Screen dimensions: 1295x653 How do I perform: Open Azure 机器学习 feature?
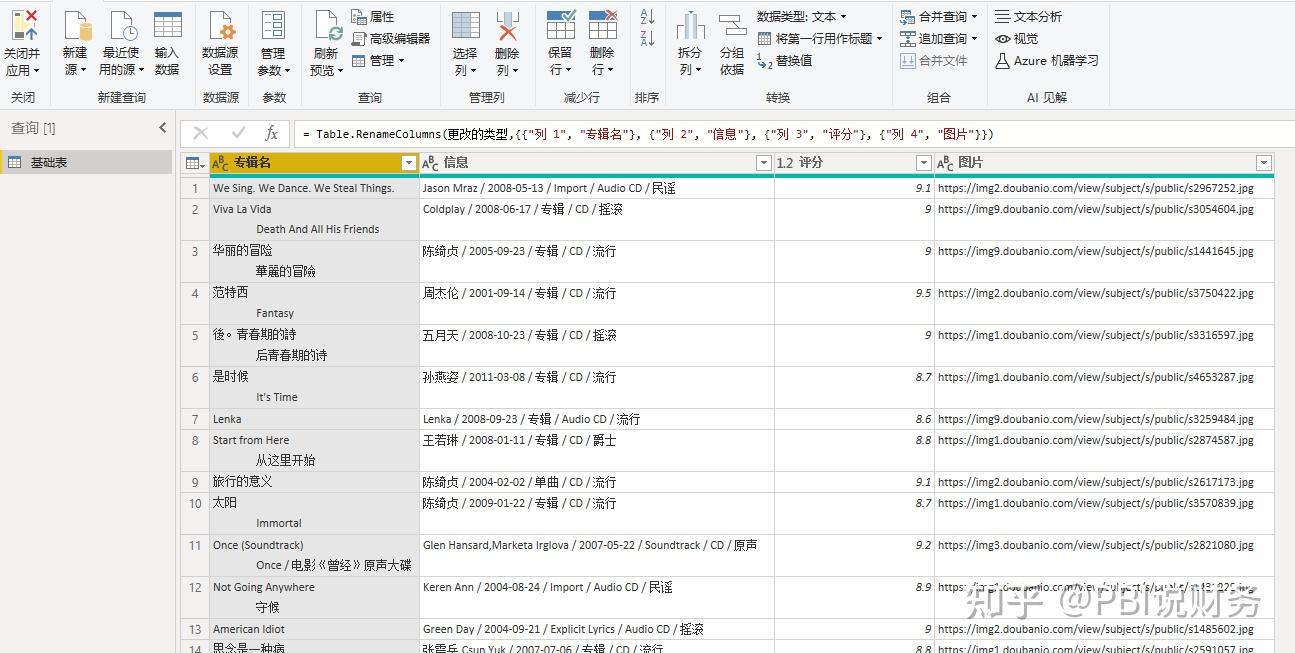tap(1047, 60)
